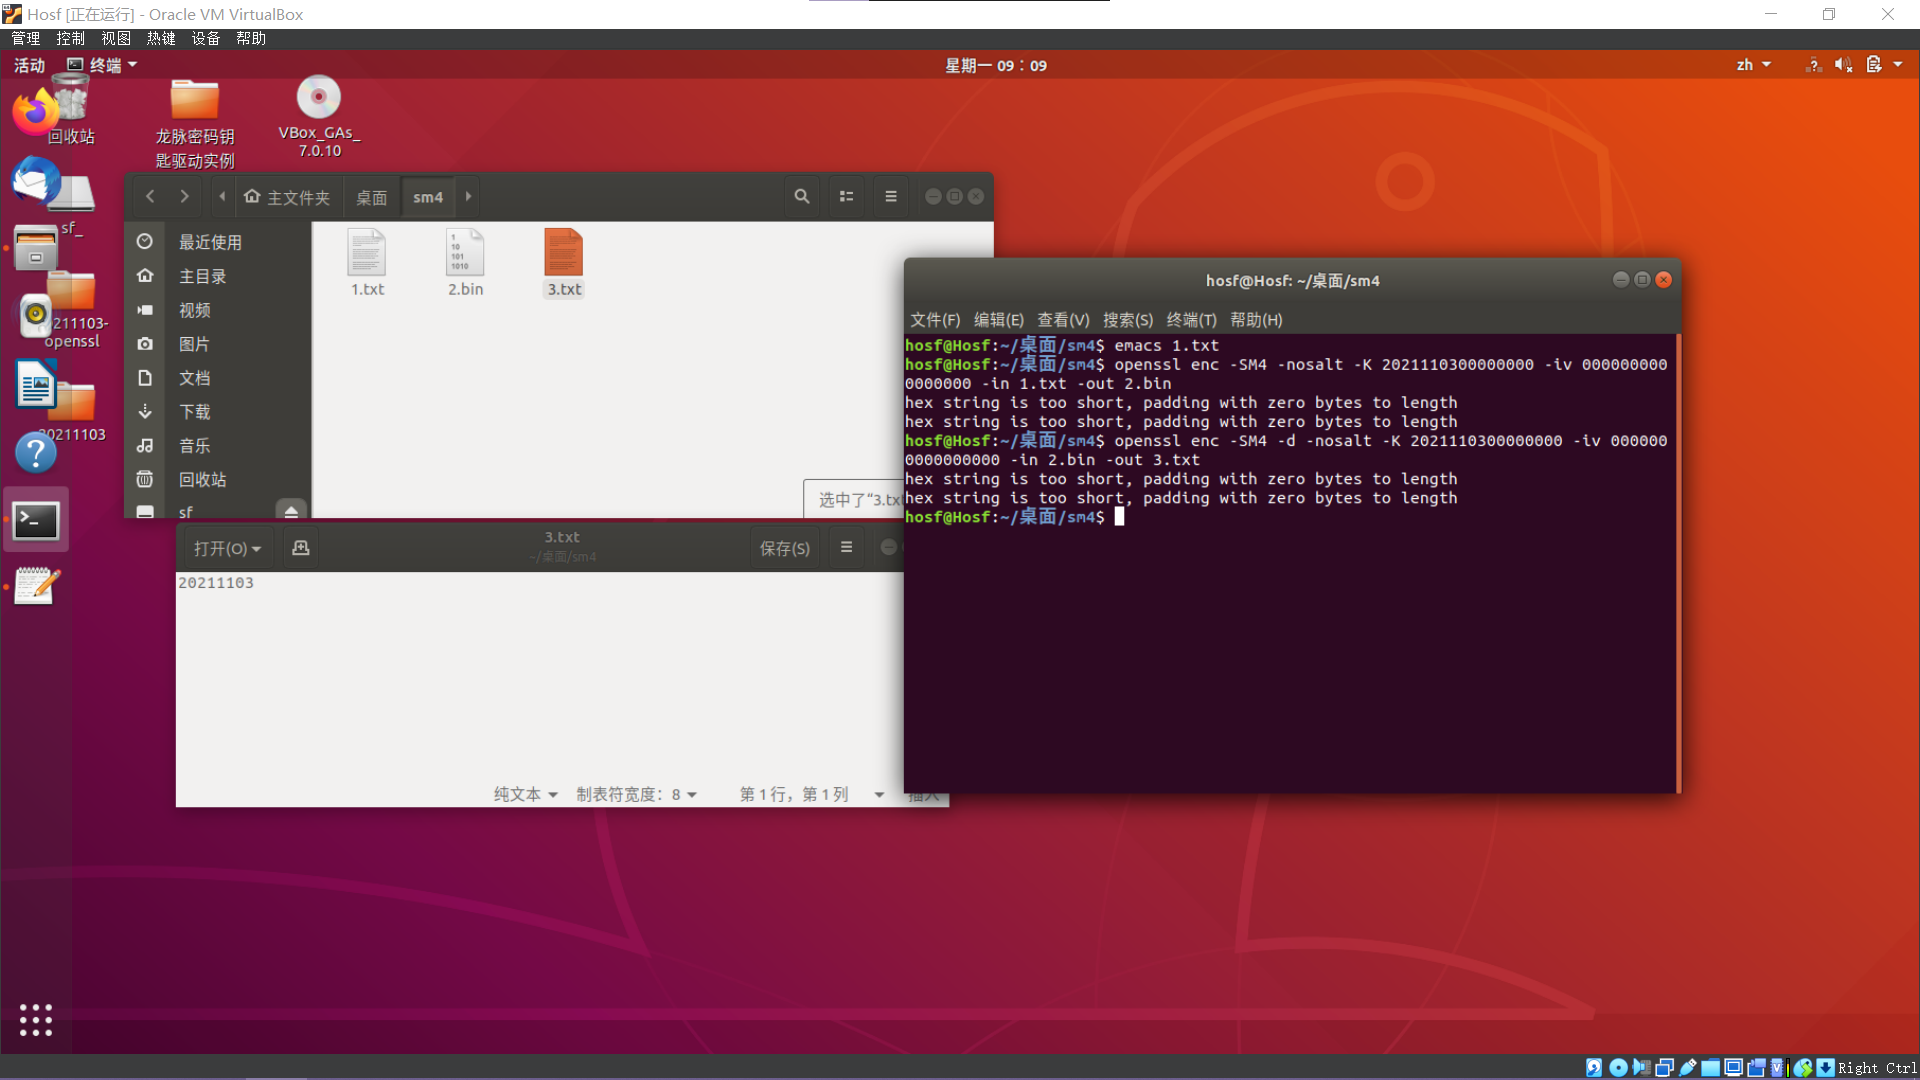The width and height of the screenshot is (1920, 1080).
Task: Click the 主文件夹 breadcrumb in path bar
Action: [x=287, y=197]
